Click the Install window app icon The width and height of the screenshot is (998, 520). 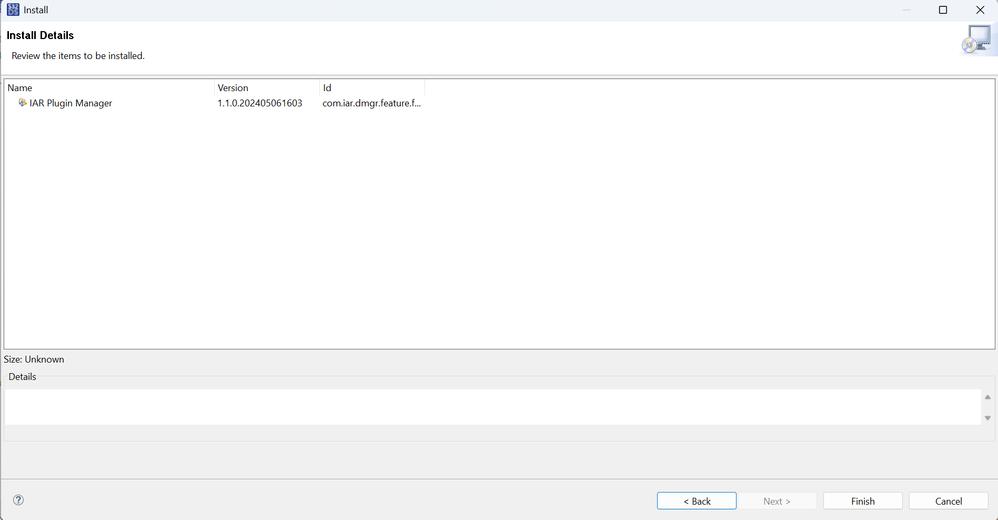pyautogui.click(x=13, y=10)
